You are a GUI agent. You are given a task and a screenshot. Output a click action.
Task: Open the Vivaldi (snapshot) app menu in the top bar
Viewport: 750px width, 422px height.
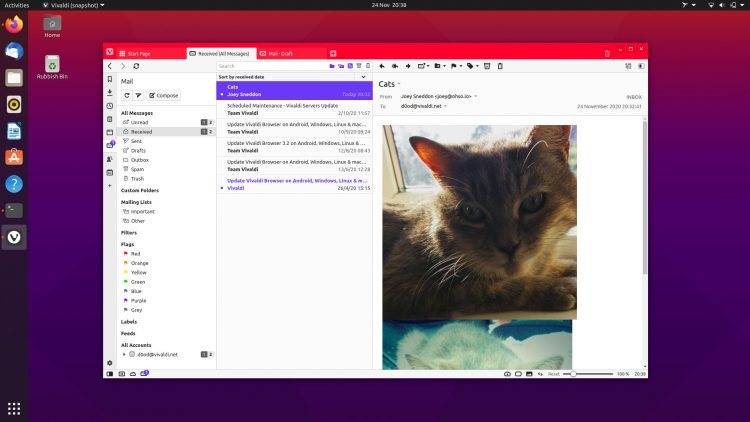73,5
